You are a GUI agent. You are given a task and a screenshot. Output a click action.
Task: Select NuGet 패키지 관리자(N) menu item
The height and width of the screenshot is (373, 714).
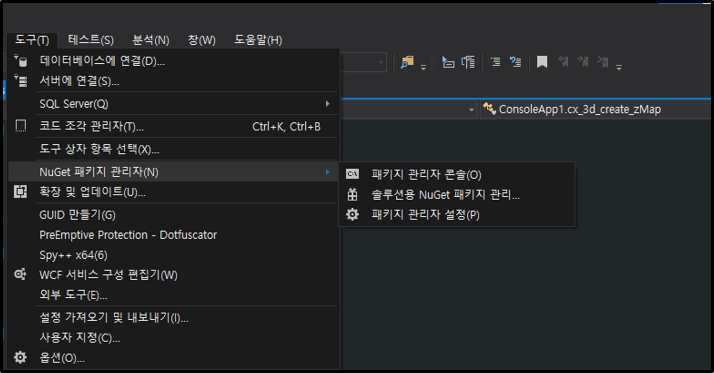click(x=173, y=172)
